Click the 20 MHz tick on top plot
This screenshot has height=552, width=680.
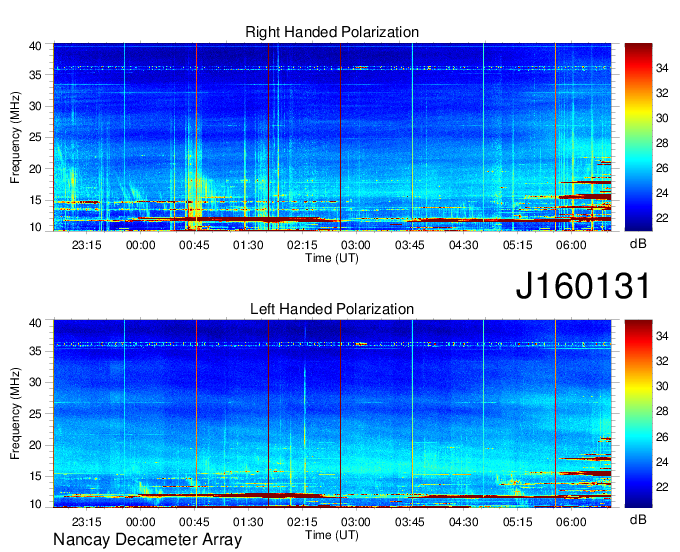[35, 169]
